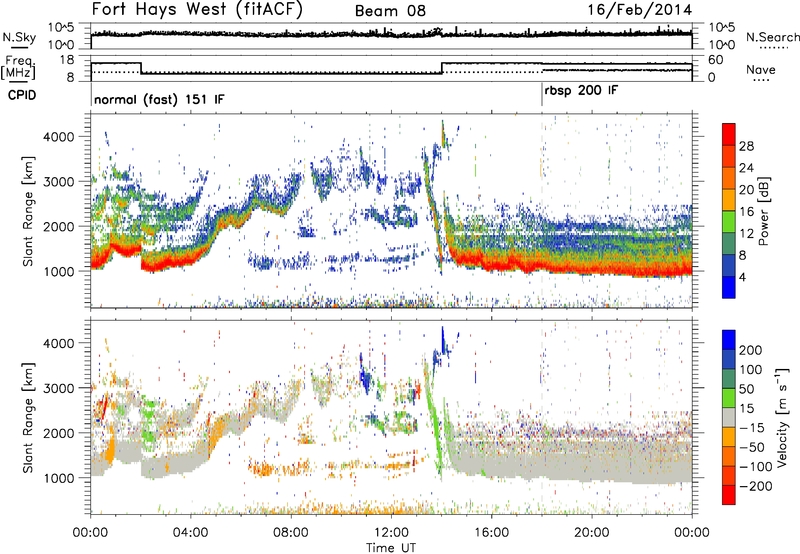Viewport: 800px width, 554px height.
Task: Click the 'Nave' legend label
Action: pos(760,69)
